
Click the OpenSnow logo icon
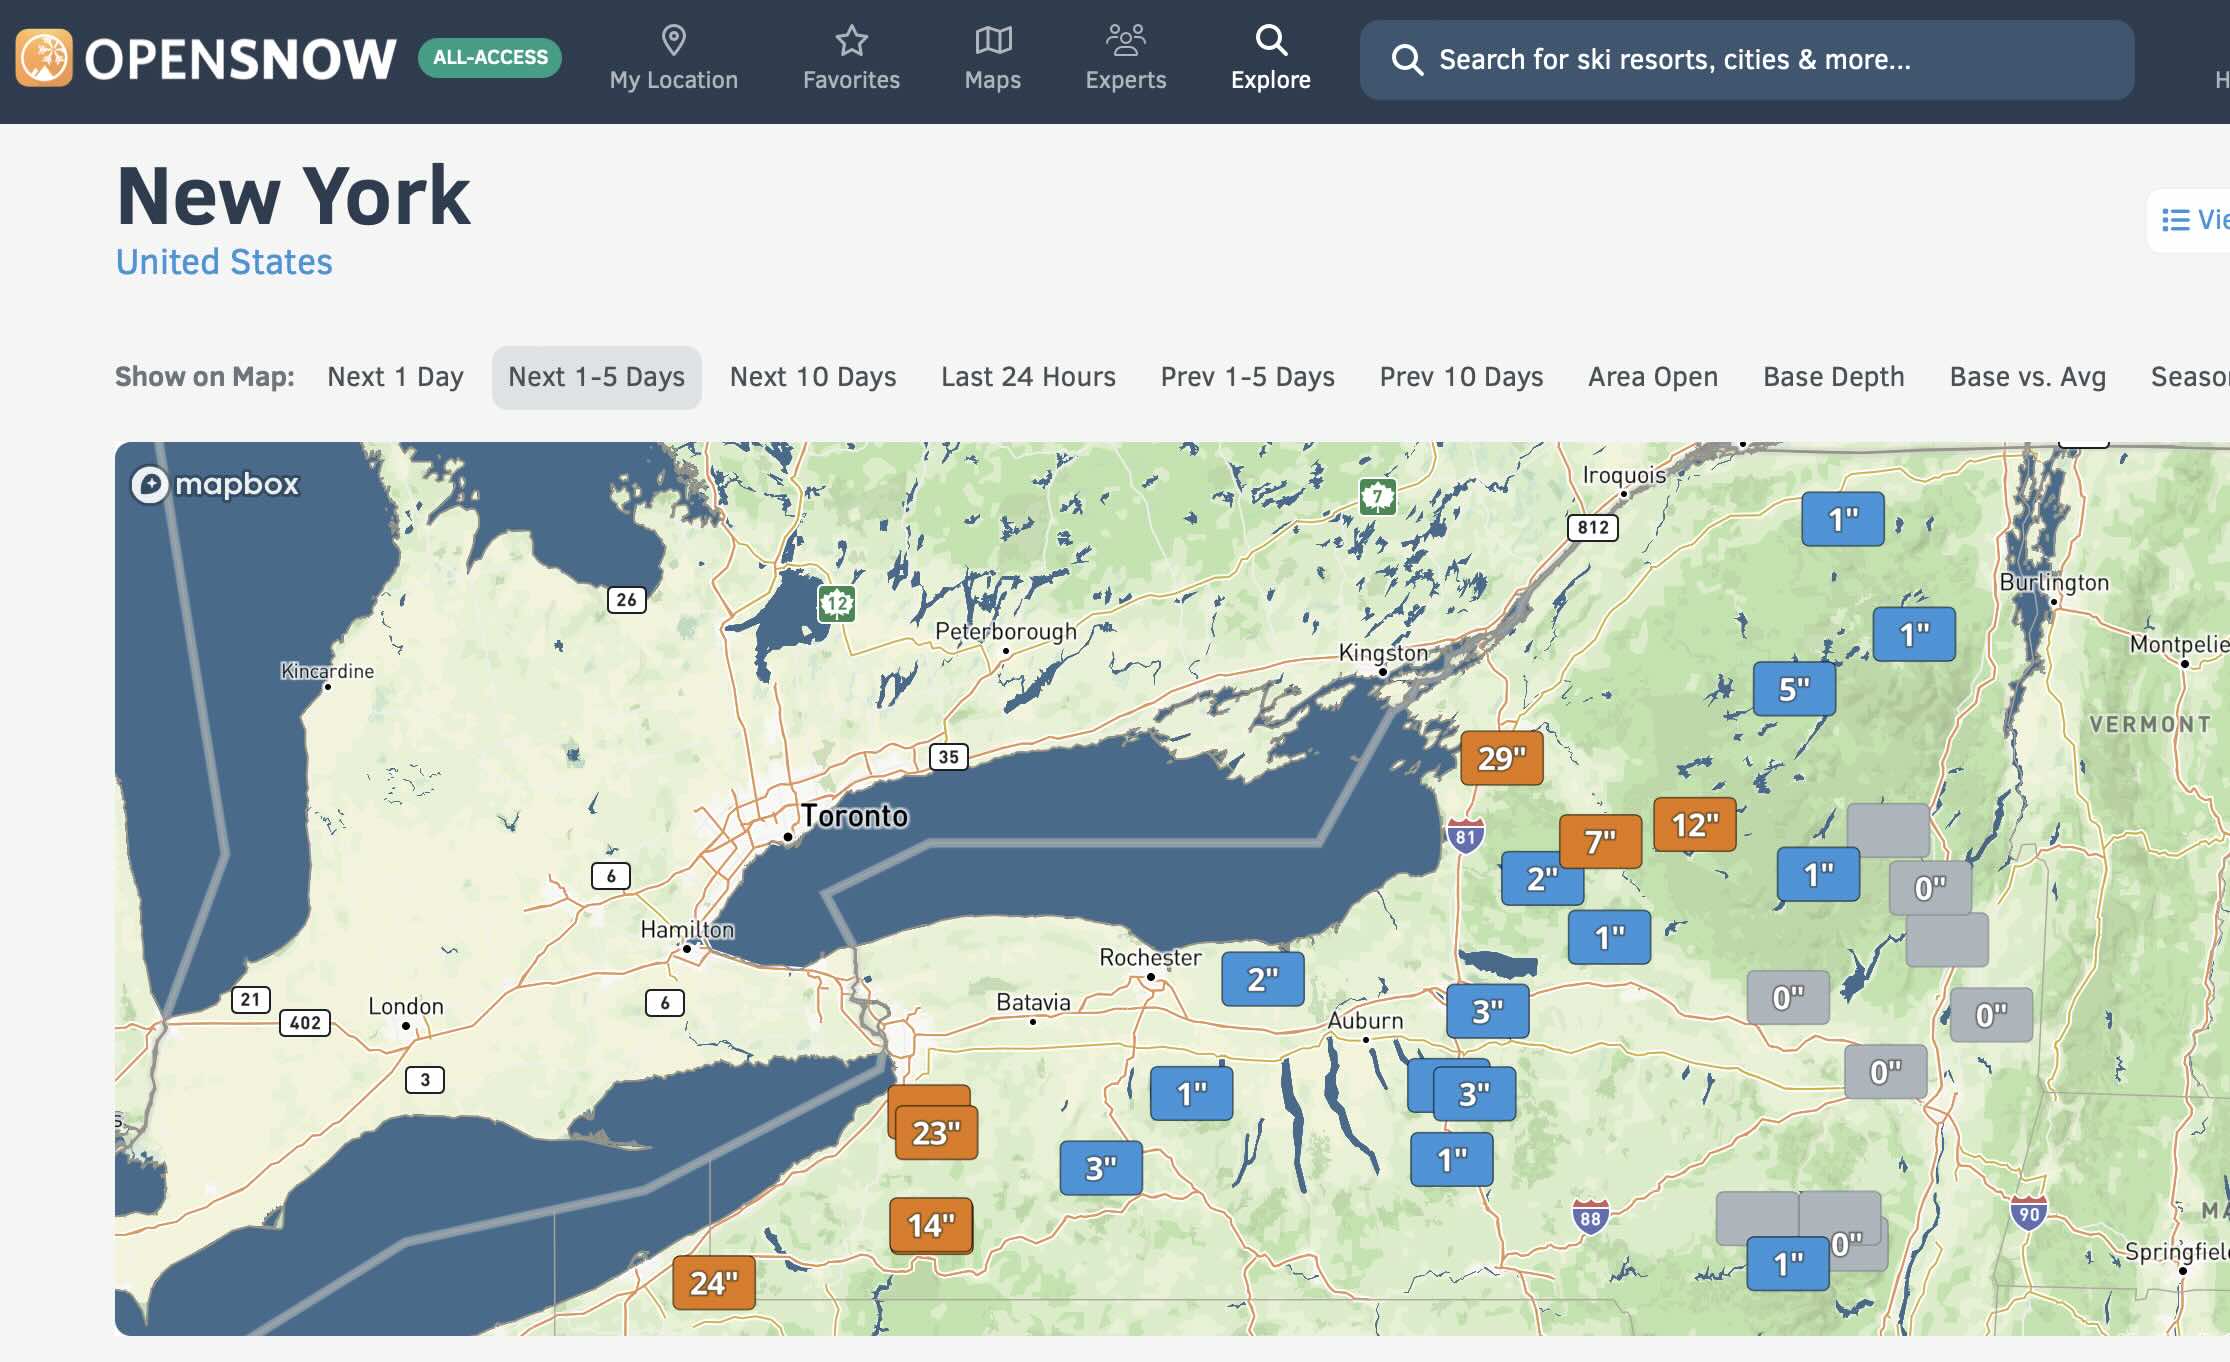(x=45, y=57)
